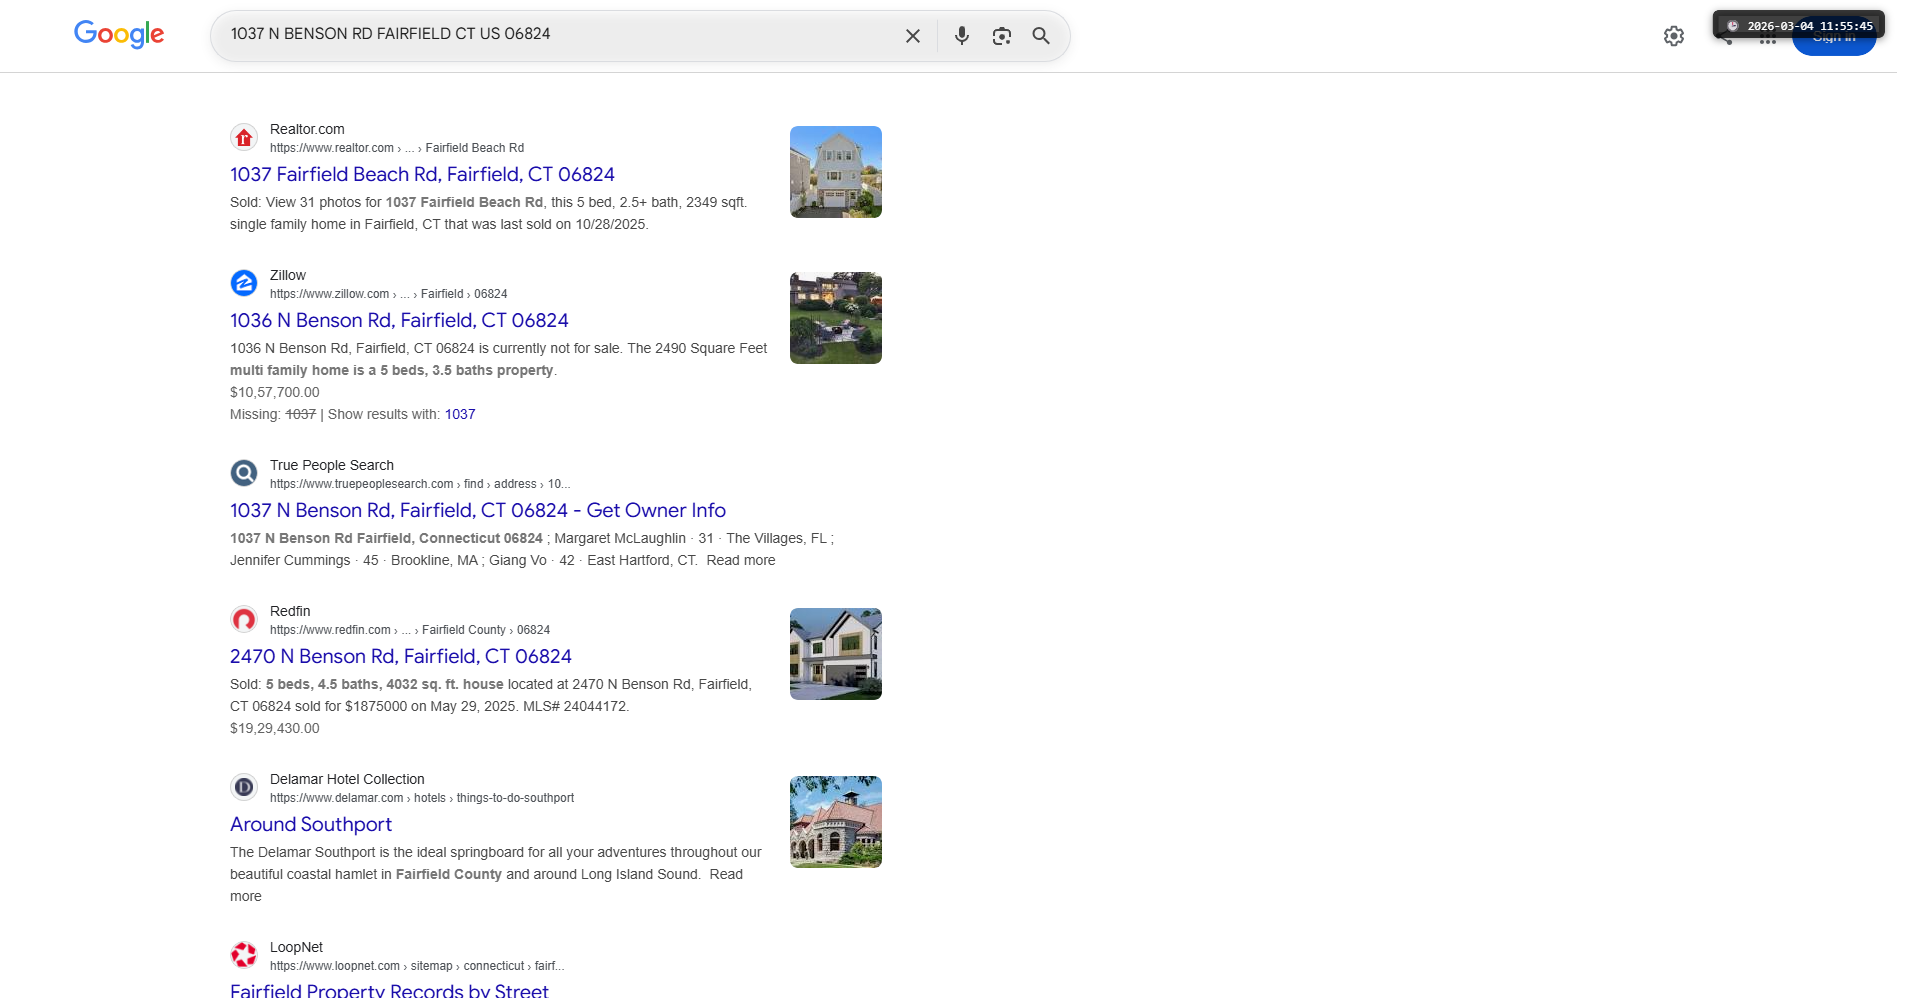The height and width of the screenshot is (998, 1920).
Task: Click the realtor.com breadcrumb URL
Action: (x=397, y=148)
